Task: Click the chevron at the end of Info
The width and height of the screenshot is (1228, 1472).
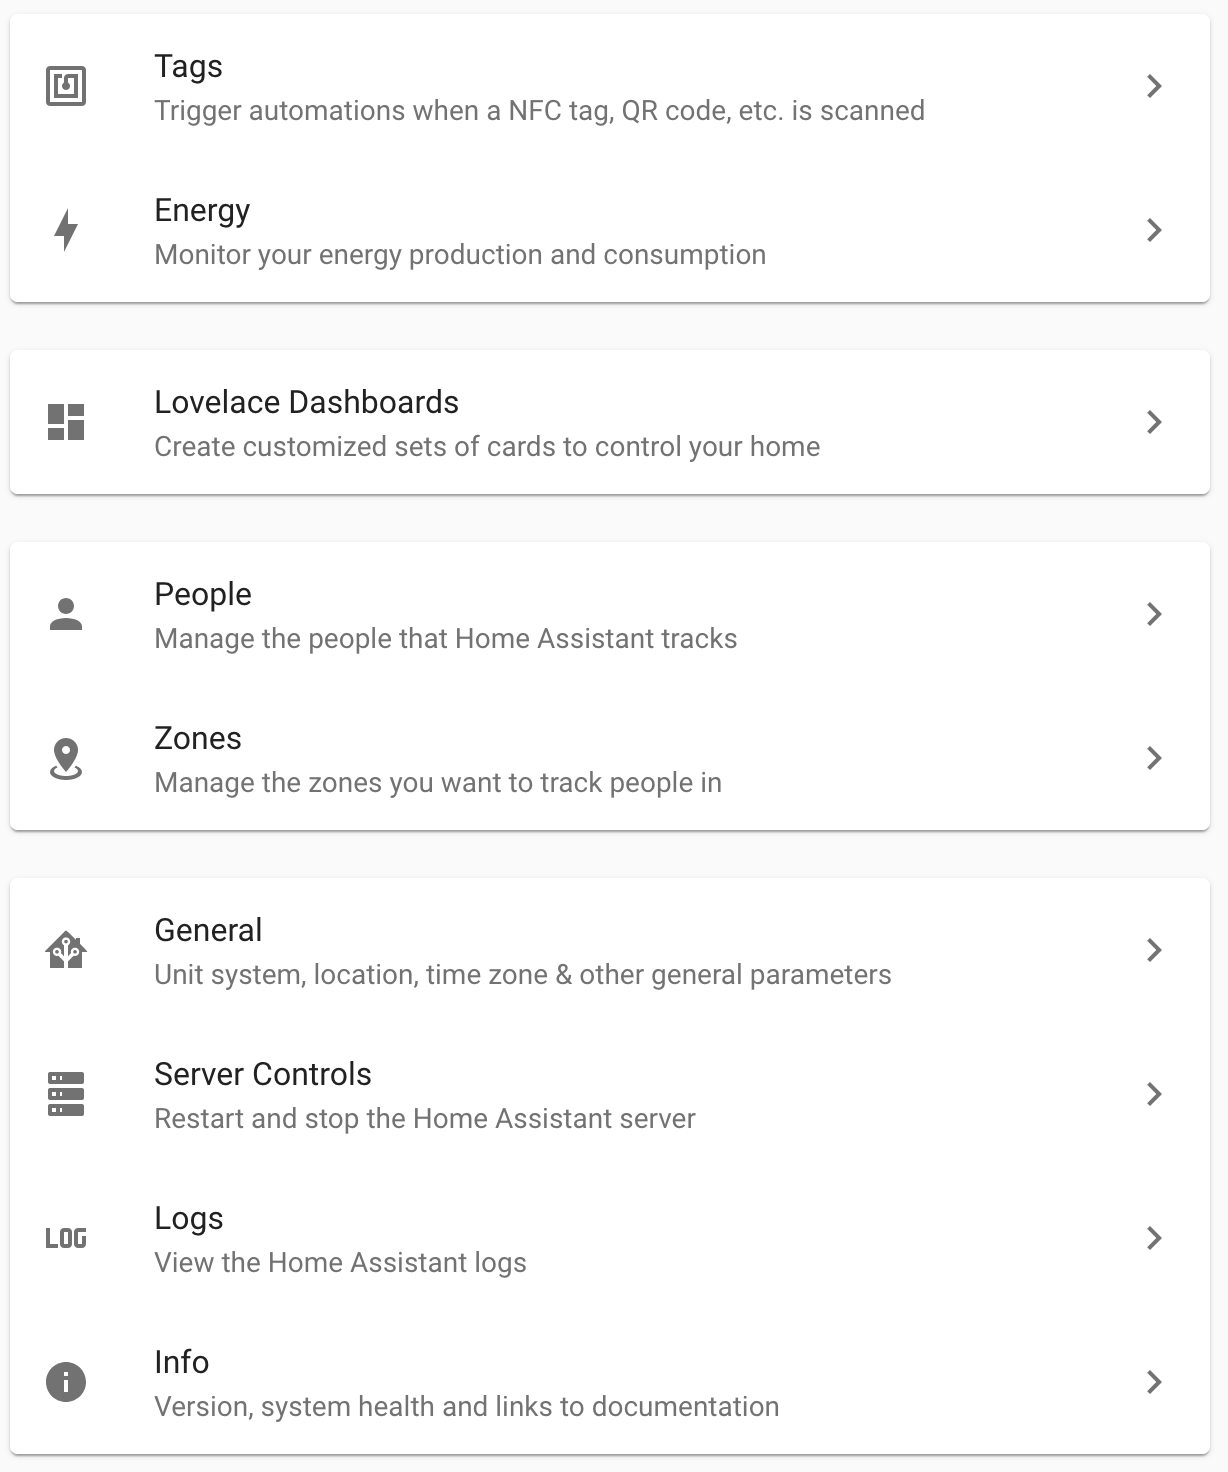Action: coord(1154,1382)
